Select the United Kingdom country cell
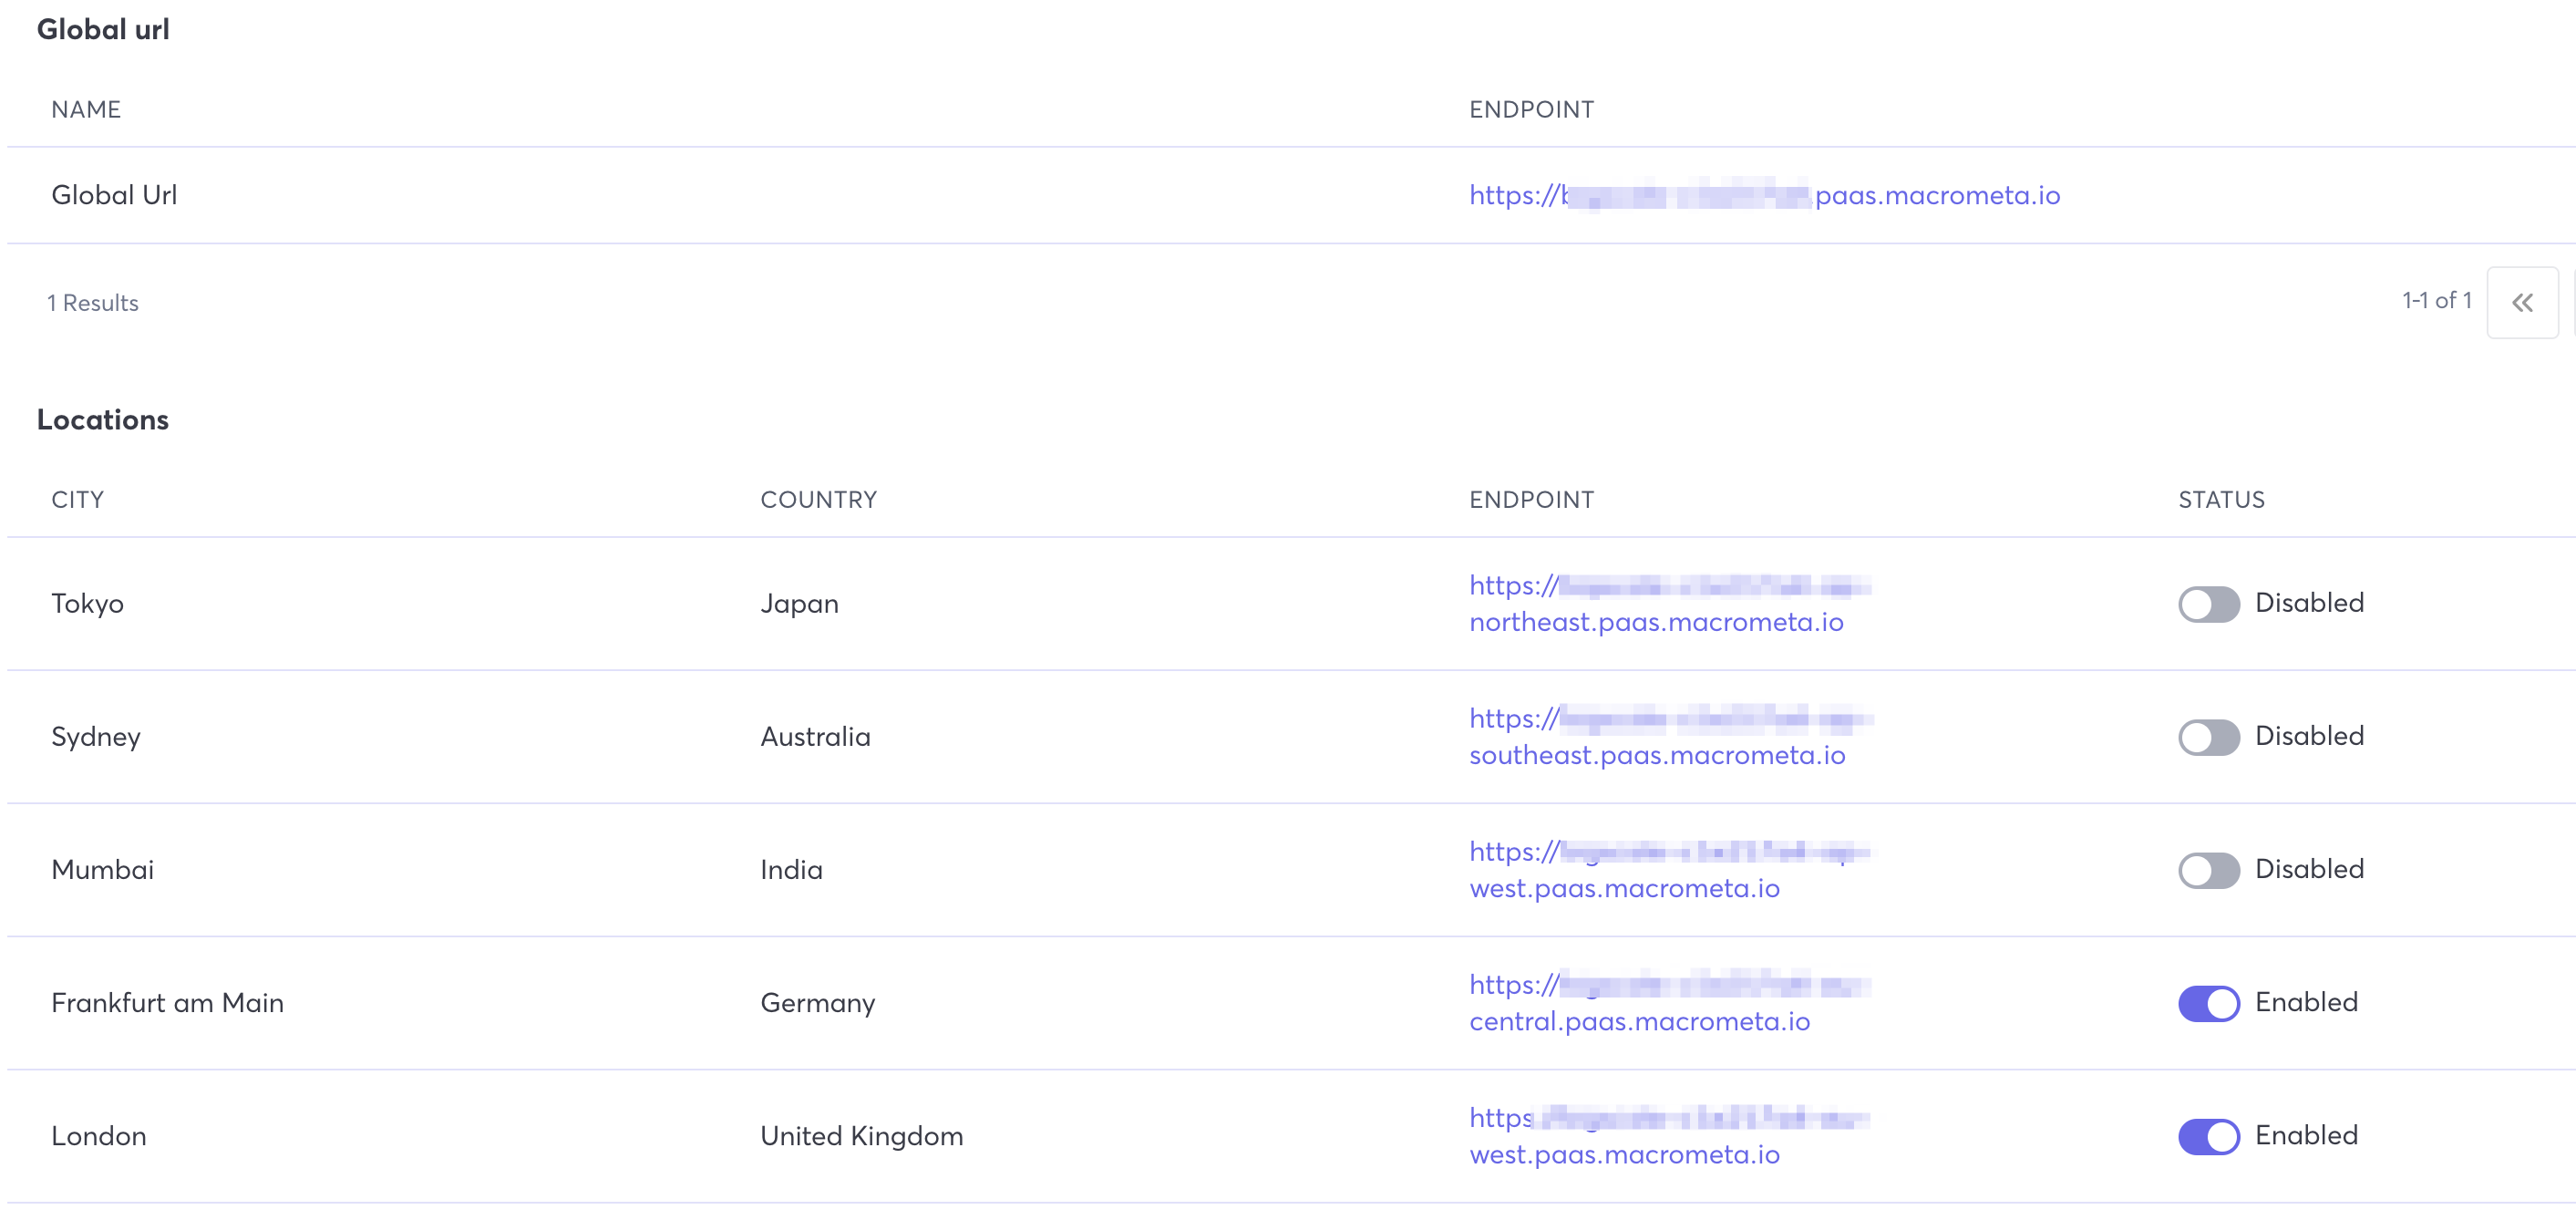The height and width of the screenshot is (1220, 2576). (x=861, y=1136)
